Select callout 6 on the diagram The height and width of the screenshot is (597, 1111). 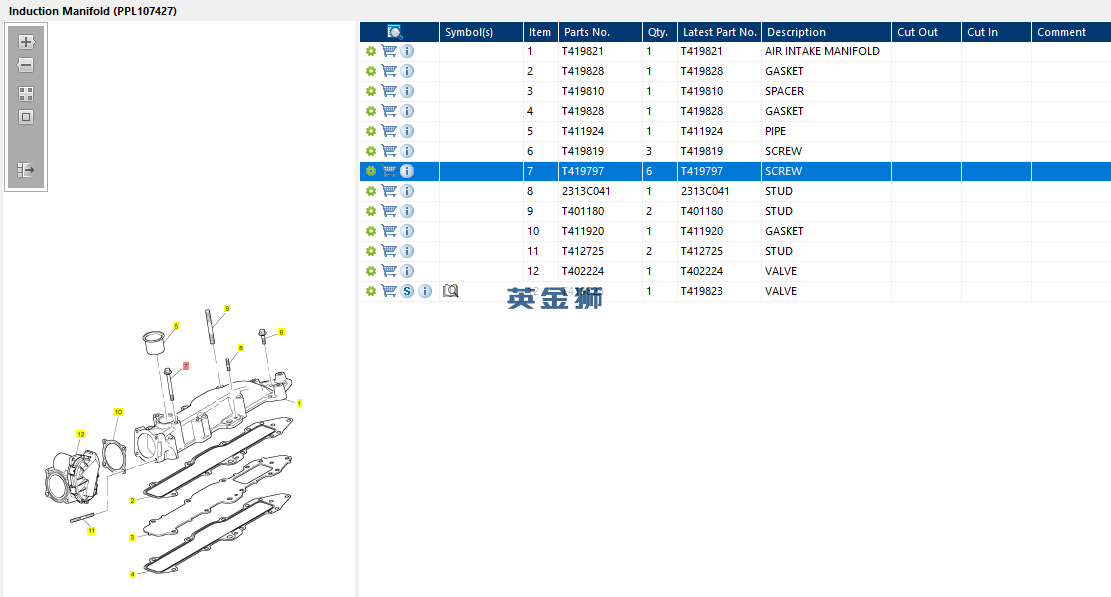281,332
